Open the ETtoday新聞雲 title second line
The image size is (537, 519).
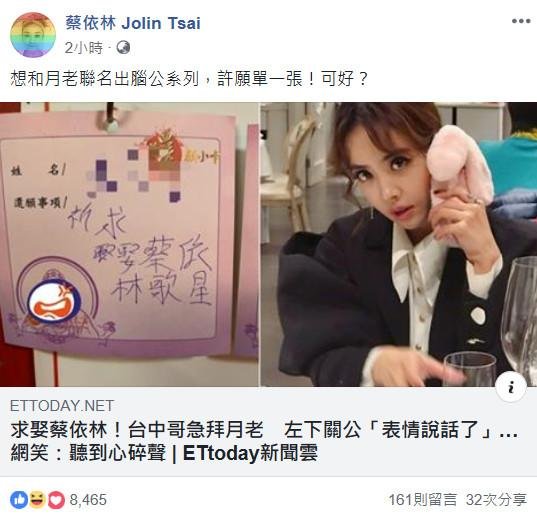164,453
